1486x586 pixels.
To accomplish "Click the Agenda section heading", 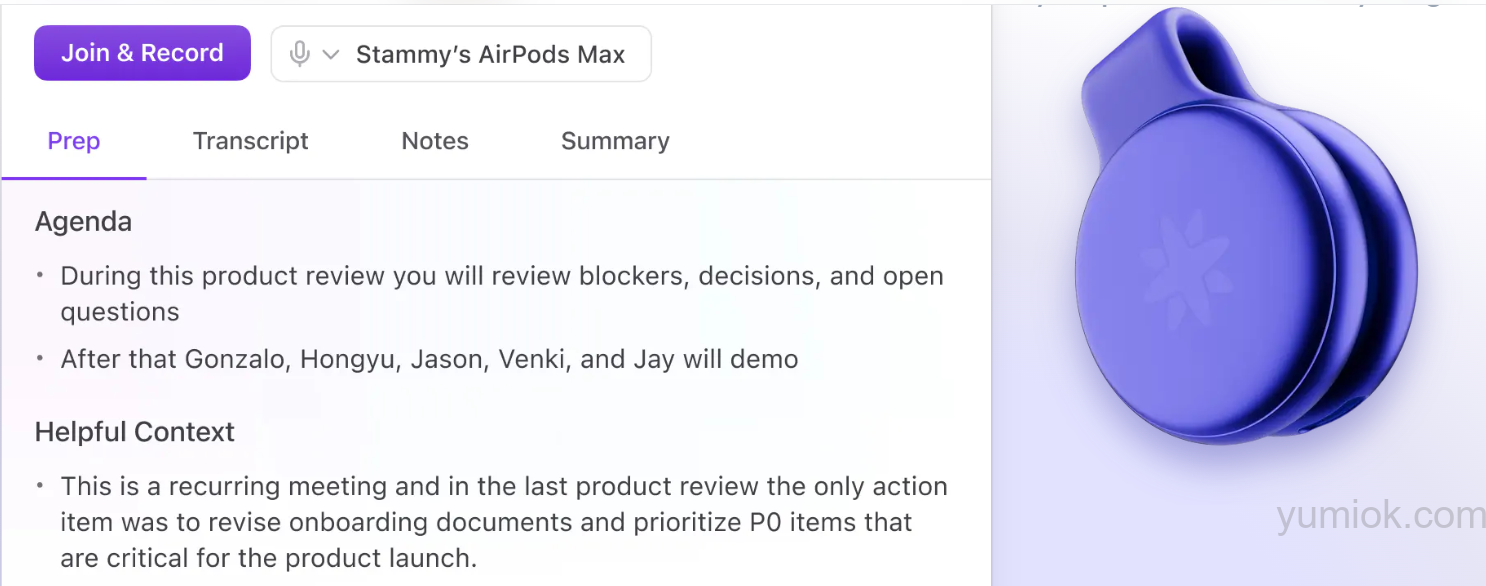I will [83, 222].
